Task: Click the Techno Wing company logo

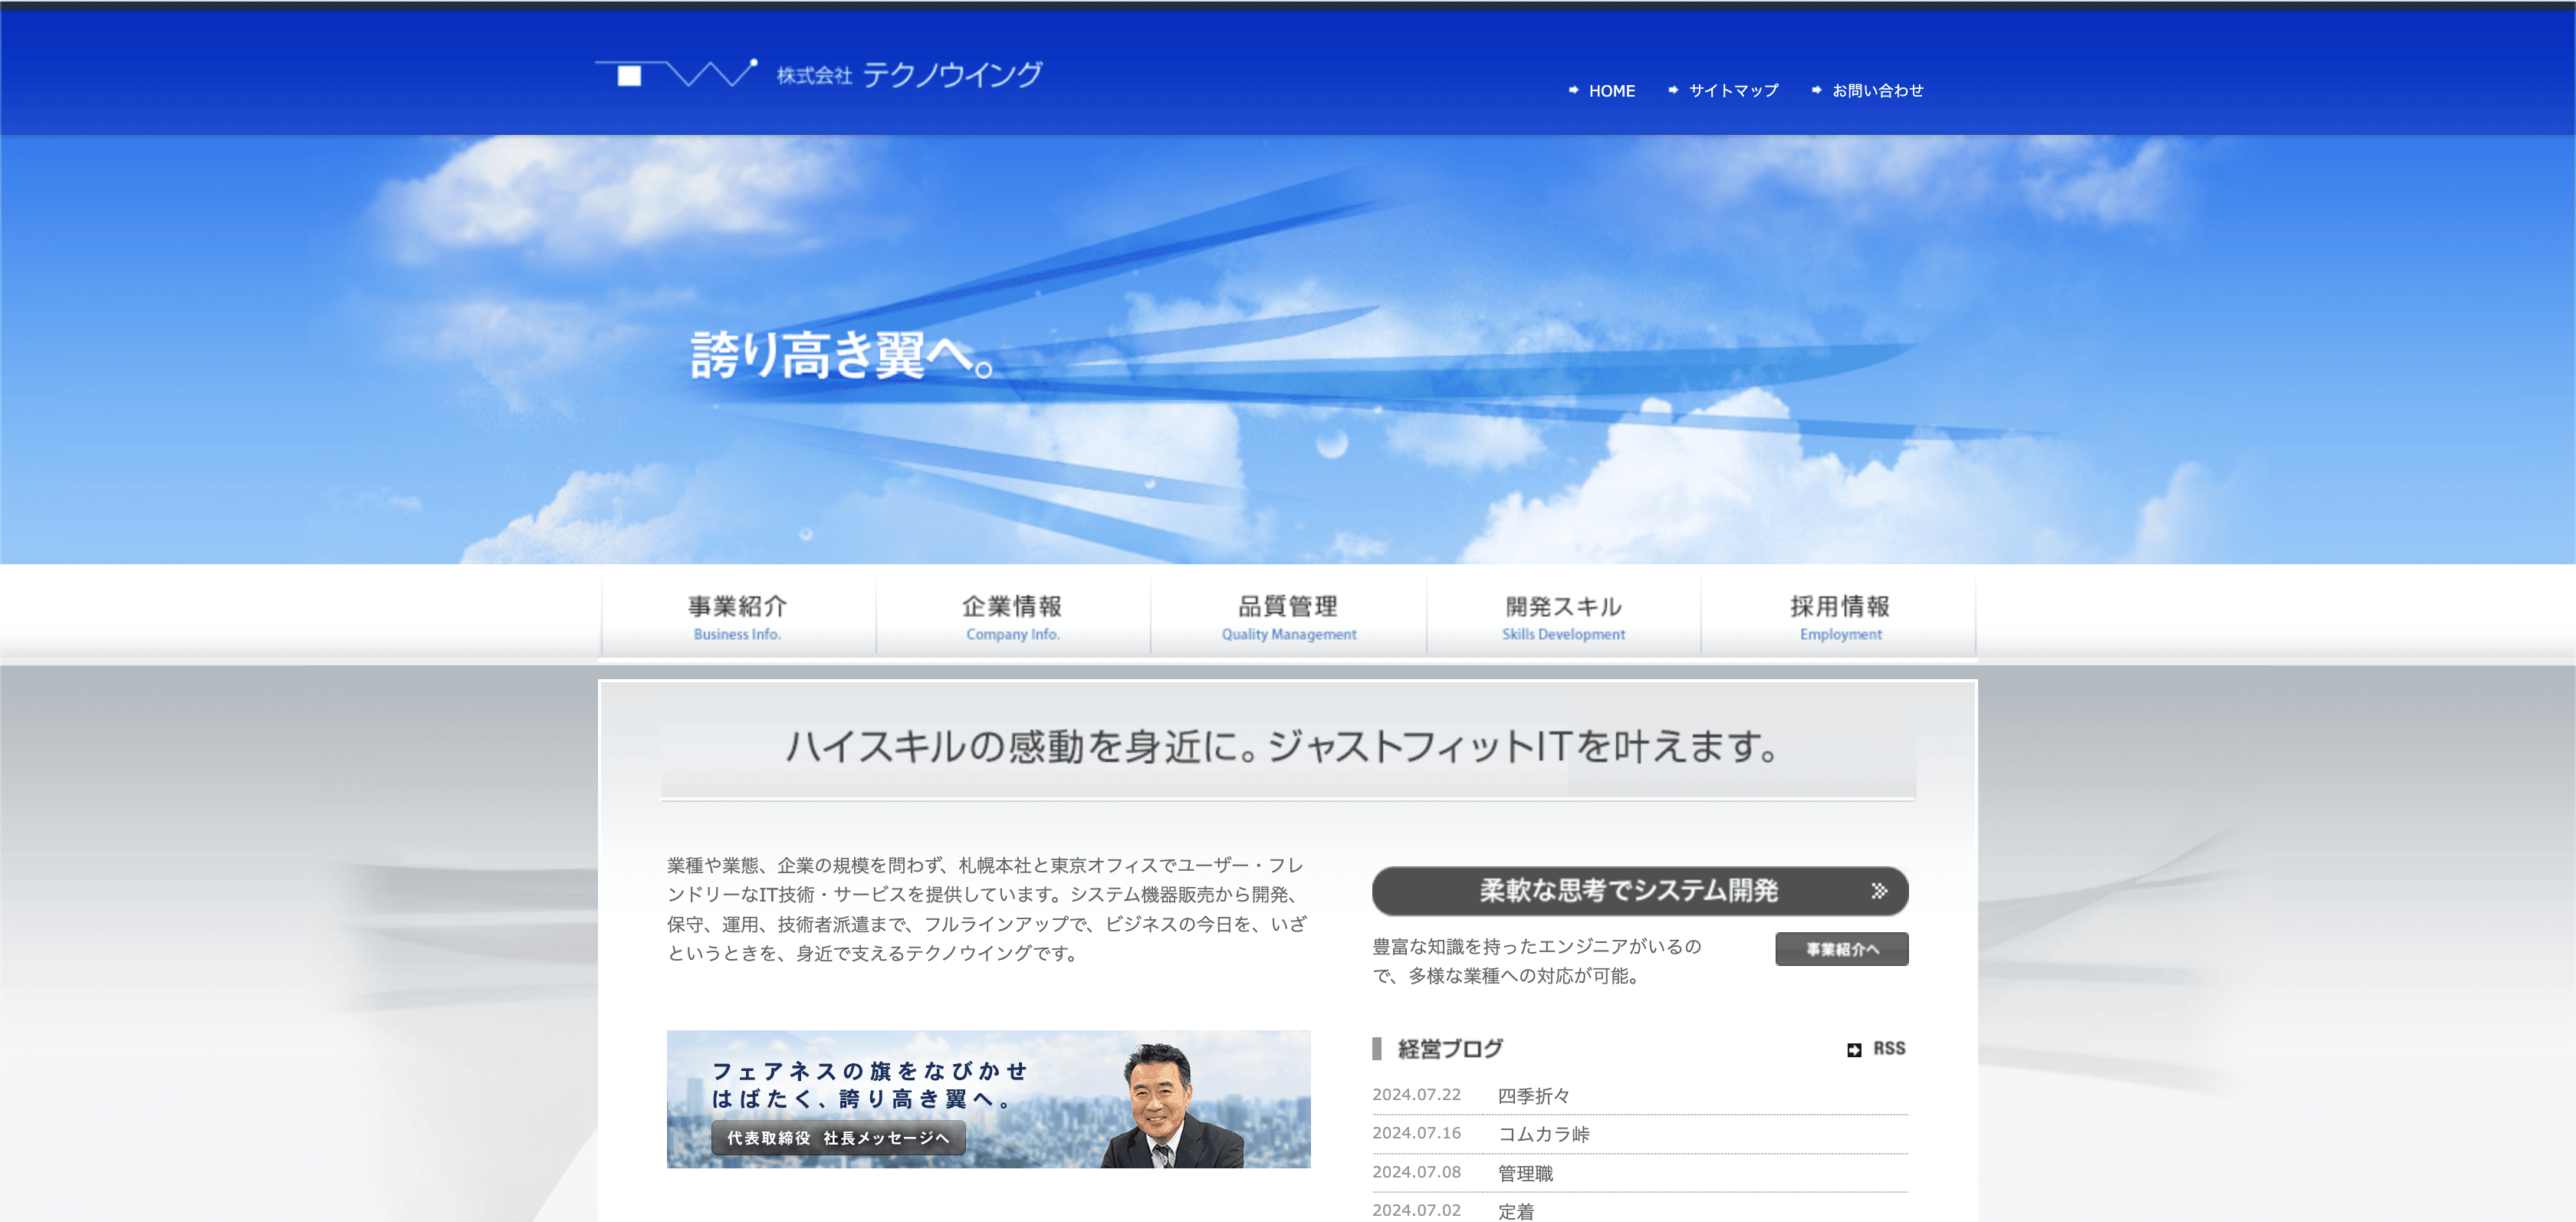Action: (x=818, y=74)
